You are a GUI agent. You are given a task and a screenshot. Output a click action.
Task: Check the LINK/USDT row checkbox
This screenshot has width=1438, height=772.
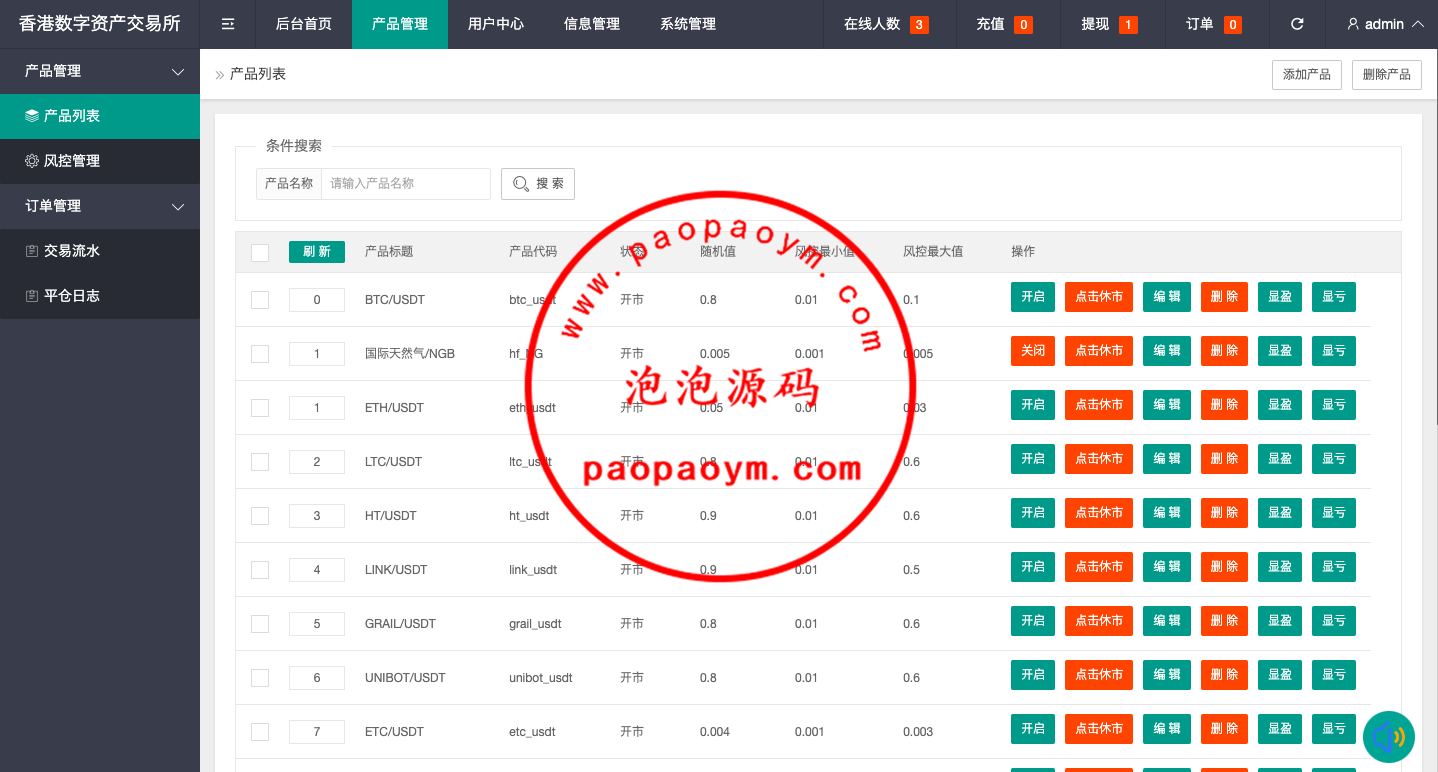pos(260,570)
